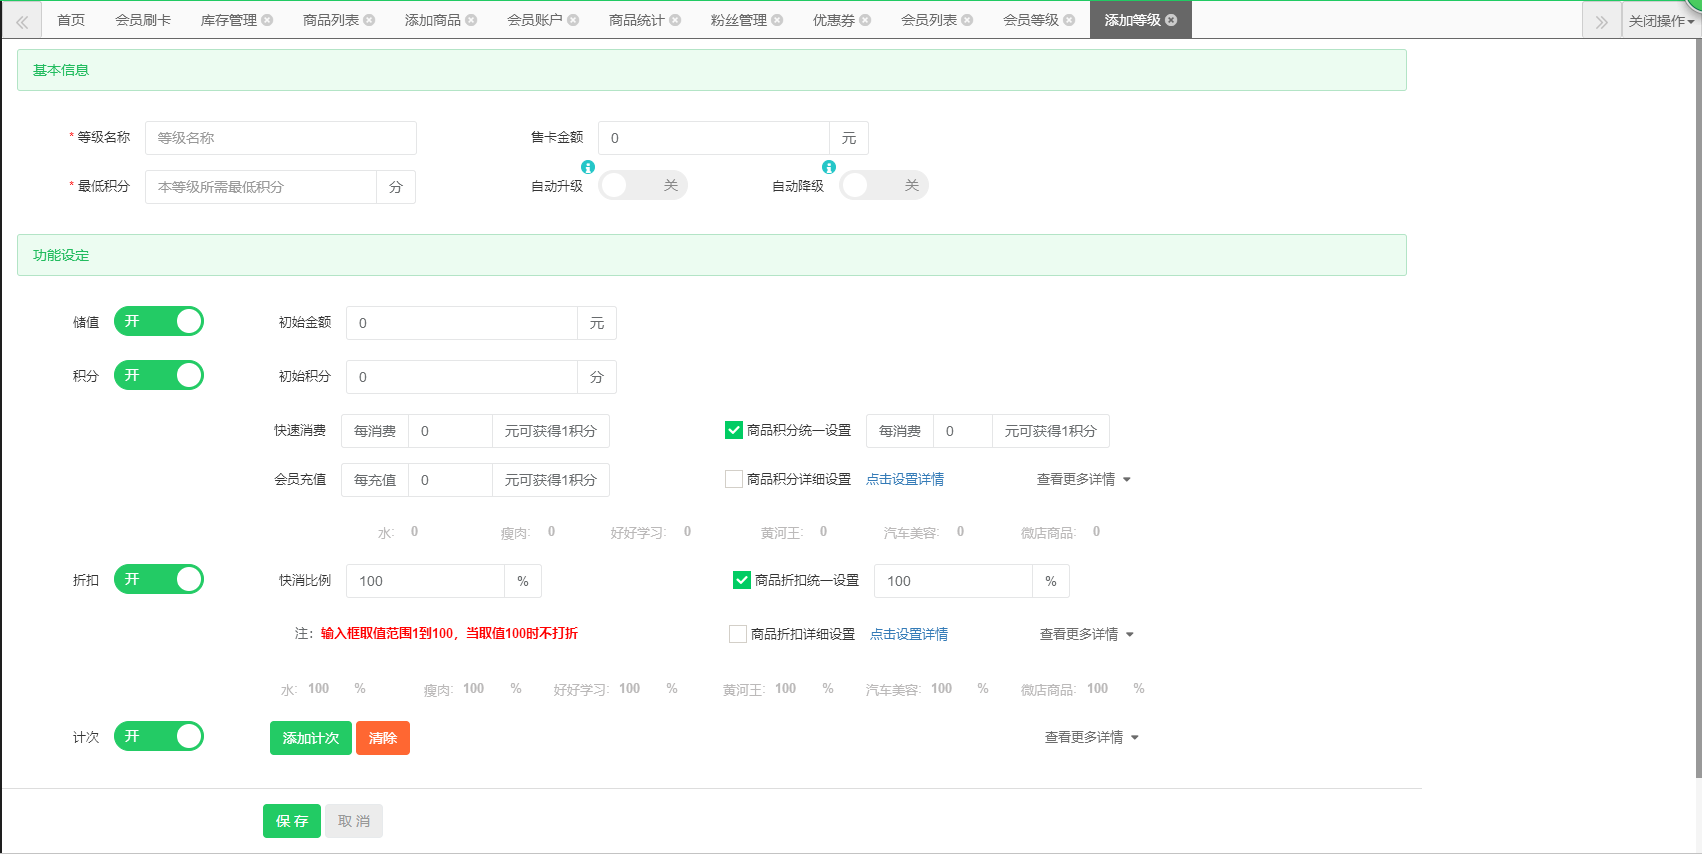
Task: Close the 会员账户 tab via its x icon
Action: tap(573, 20)
